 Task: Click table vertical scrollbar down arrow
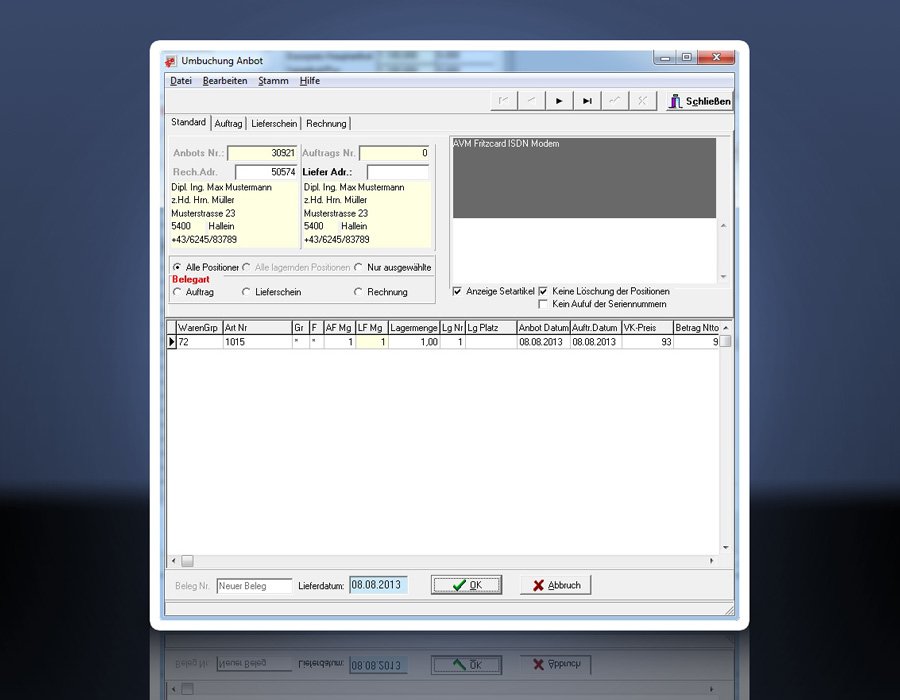click(x=726, y=548)
